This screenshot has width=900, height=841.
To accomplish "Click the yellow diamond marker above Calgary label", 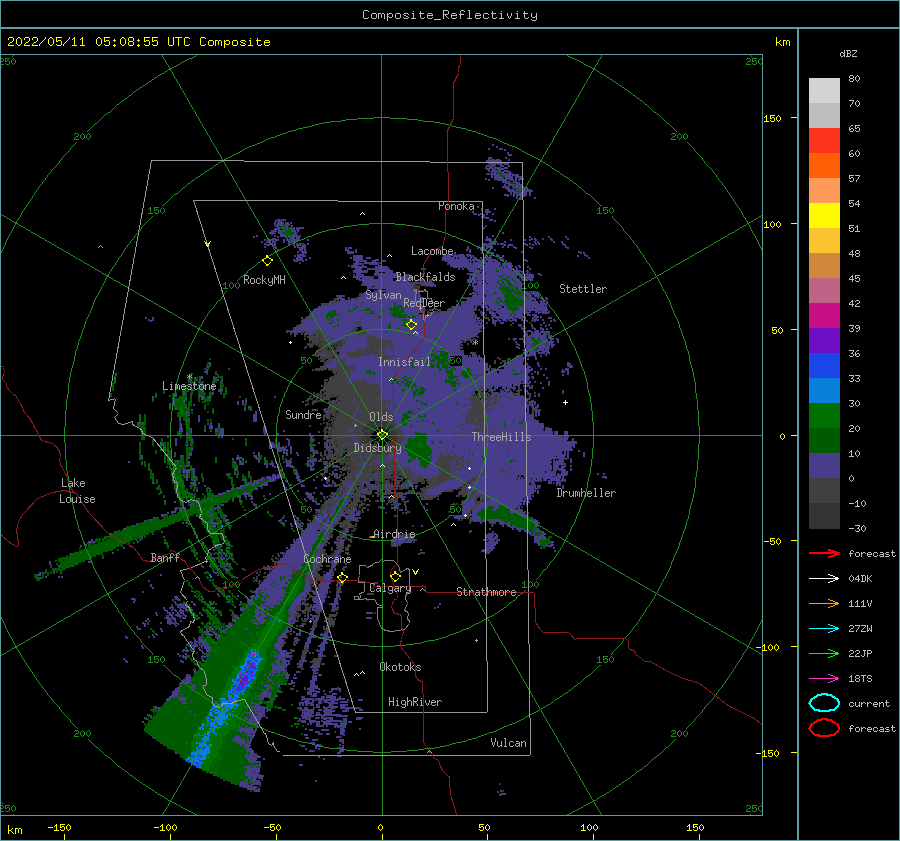I will tap(395, 576).
